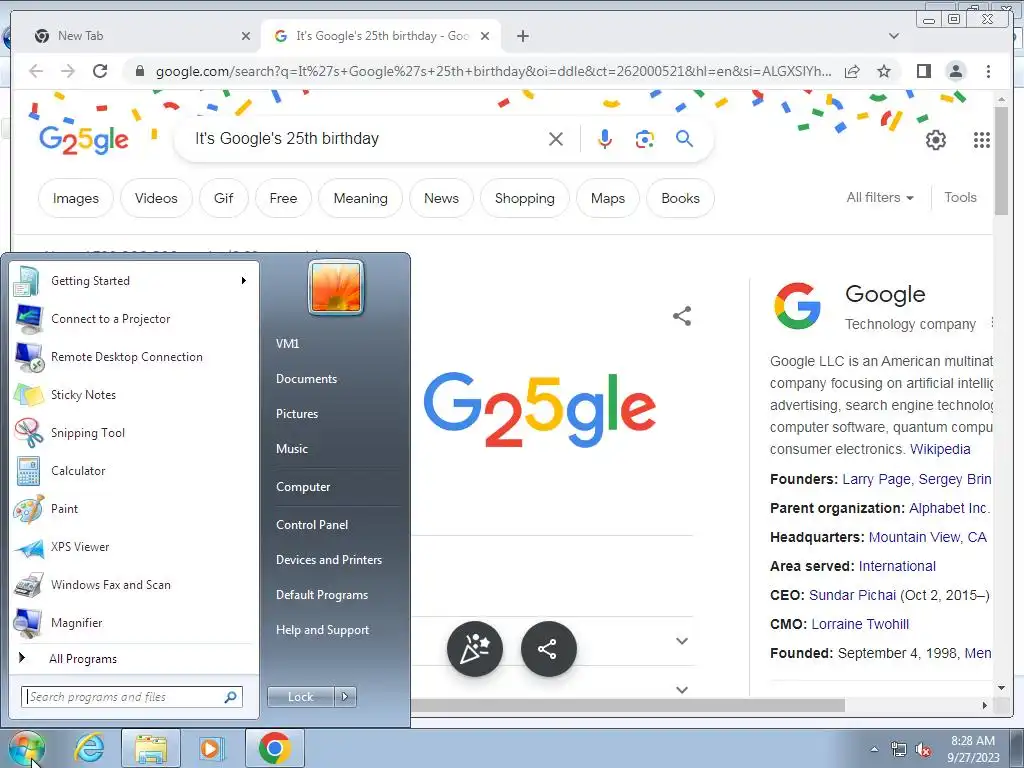The height and width of the screenshot is (768, 1024).
Task: Open Chrome tab search chevron
Action: coord(893,36)
